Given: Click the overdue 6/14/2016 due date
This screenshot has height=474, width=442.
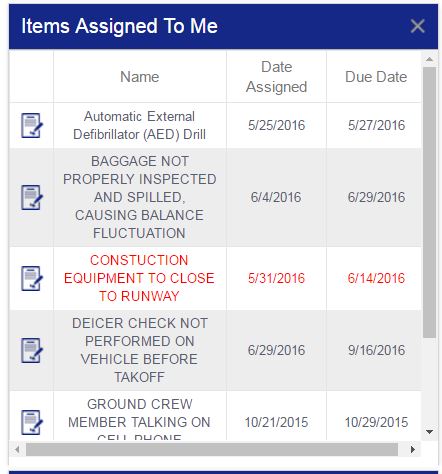Looking at the screenshot, I should [376, 278].
